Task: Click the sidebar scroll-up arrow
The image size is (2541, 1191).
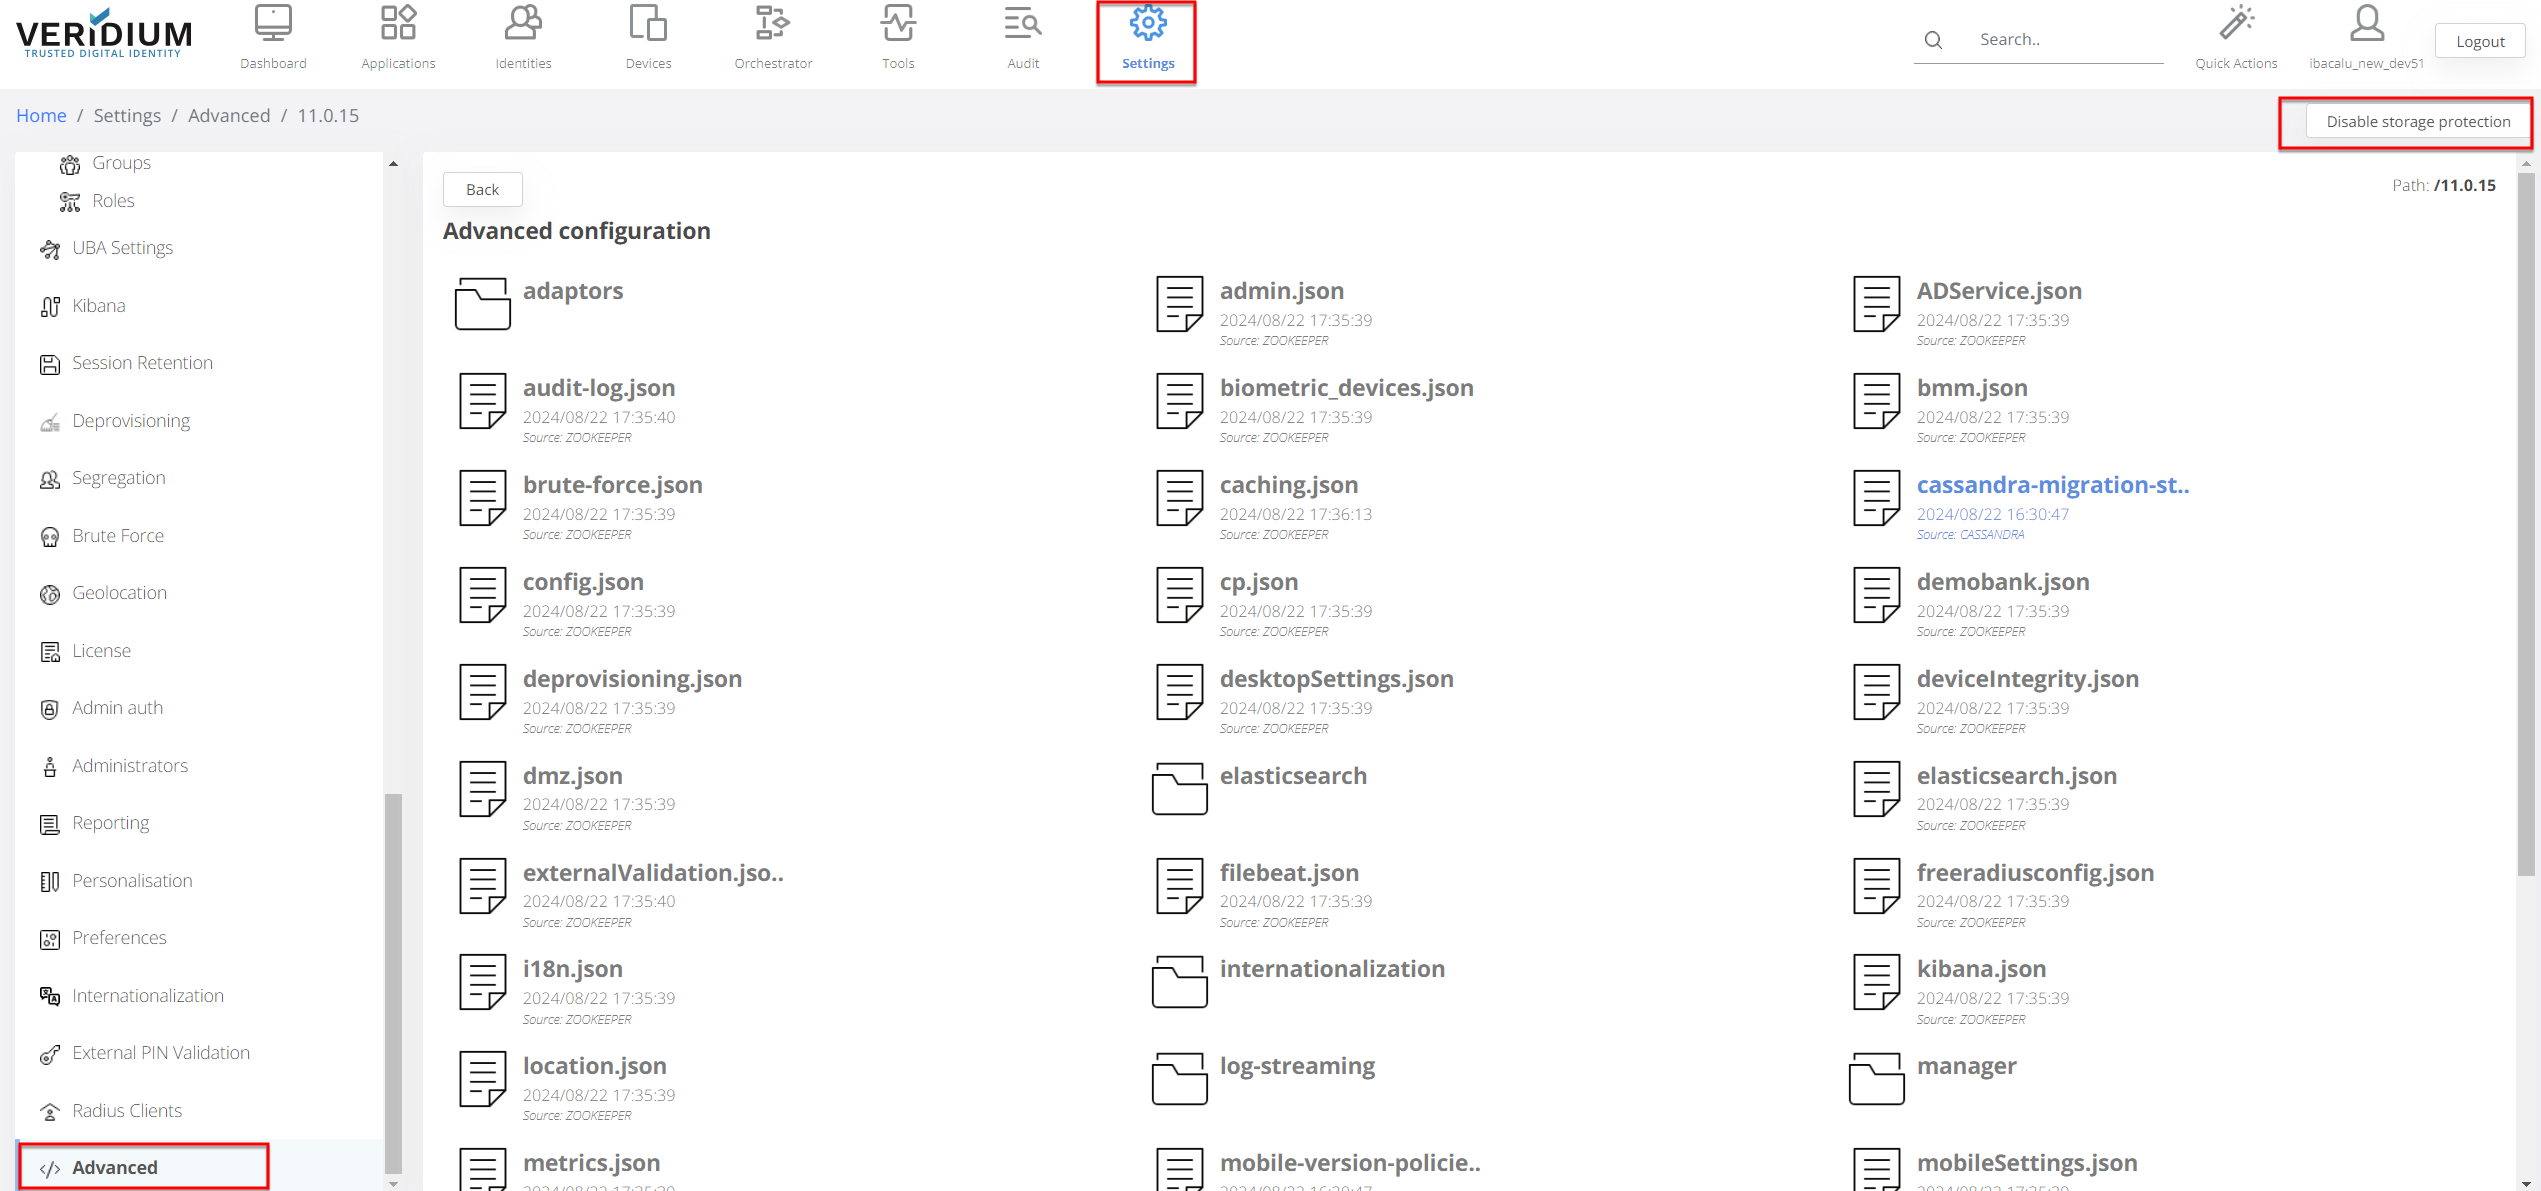Action: [393, 164]
